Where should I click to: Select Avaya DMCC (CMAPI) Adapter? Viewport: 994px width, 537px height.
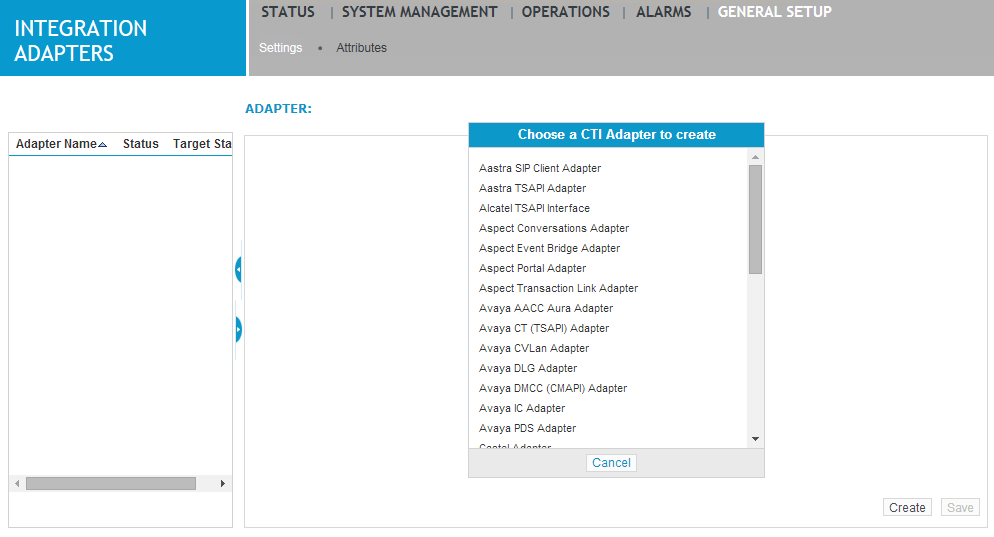[553, 388]
